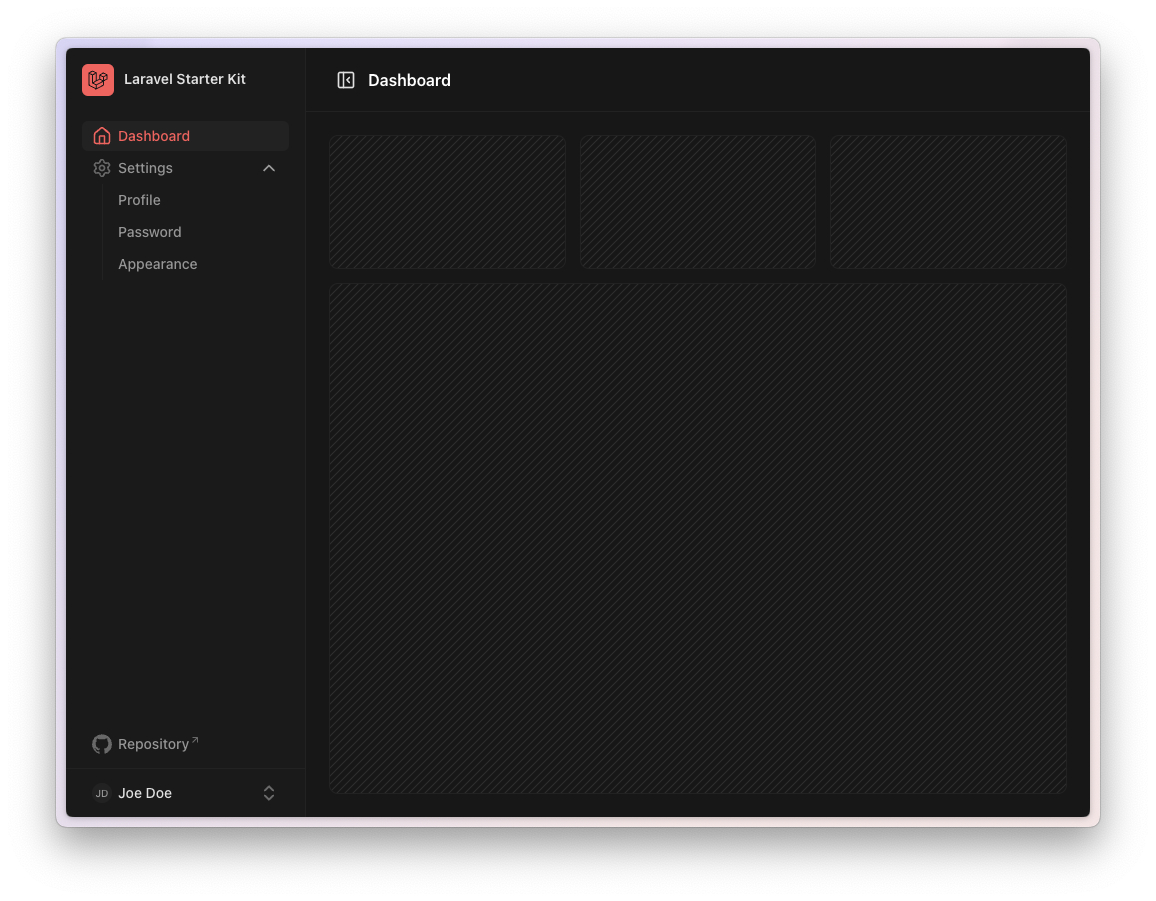
Task: Click the JD avatar circle
Action: tap(101, 793)
